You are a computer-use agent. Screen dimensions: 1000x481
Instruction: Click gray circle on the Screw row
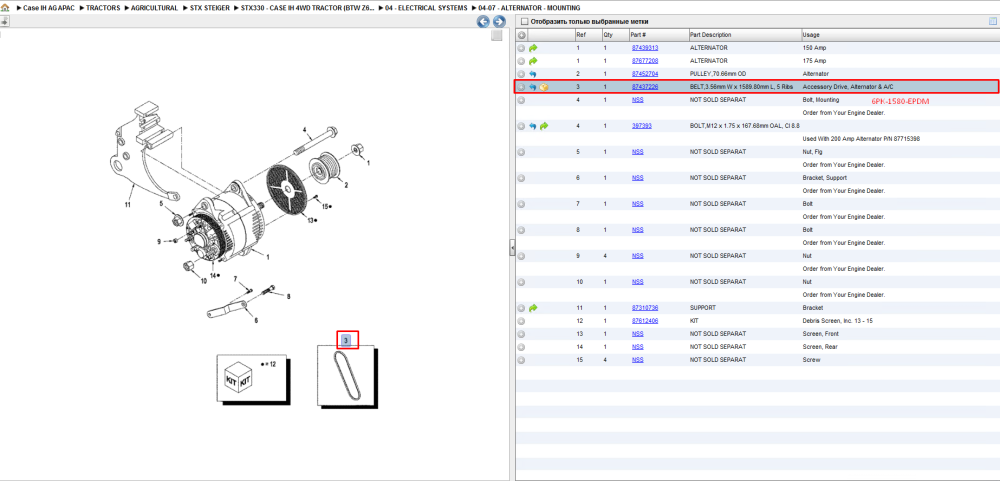point(521,360)
